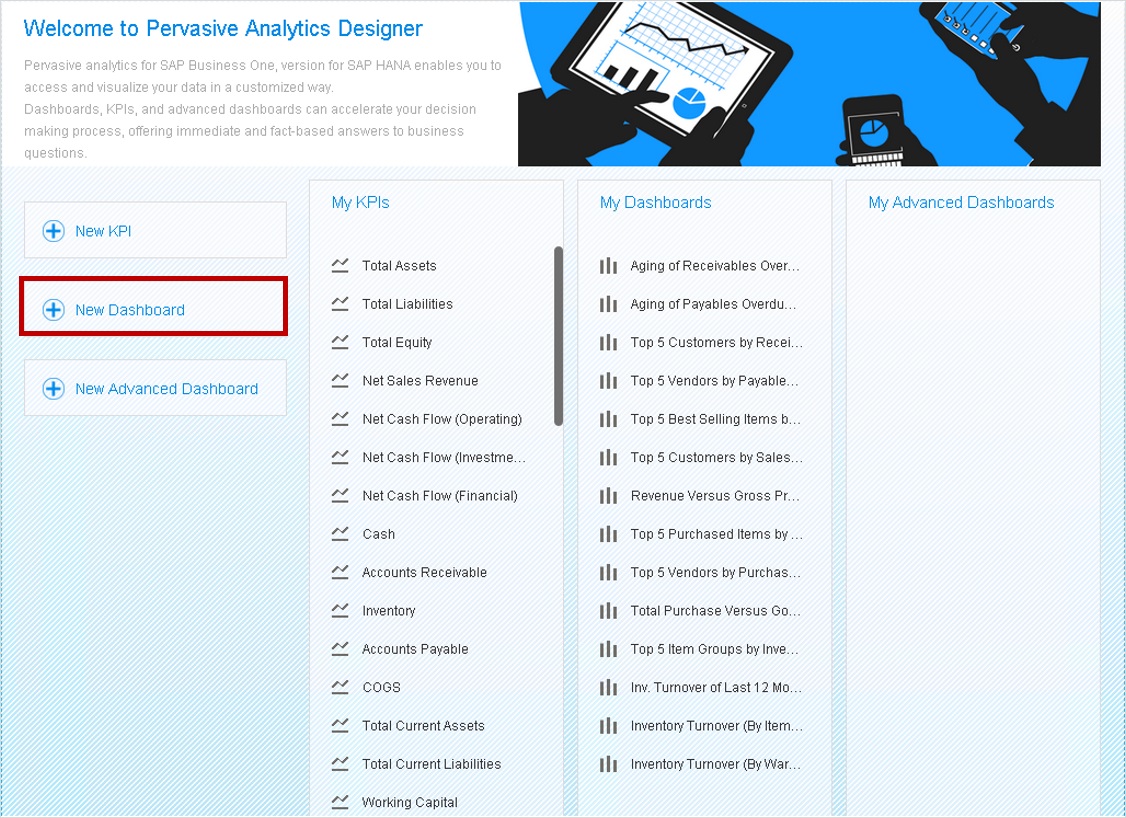Click the bar chart icon beside Revenue Versus Gross Pr...

click(x=608, y=496)
